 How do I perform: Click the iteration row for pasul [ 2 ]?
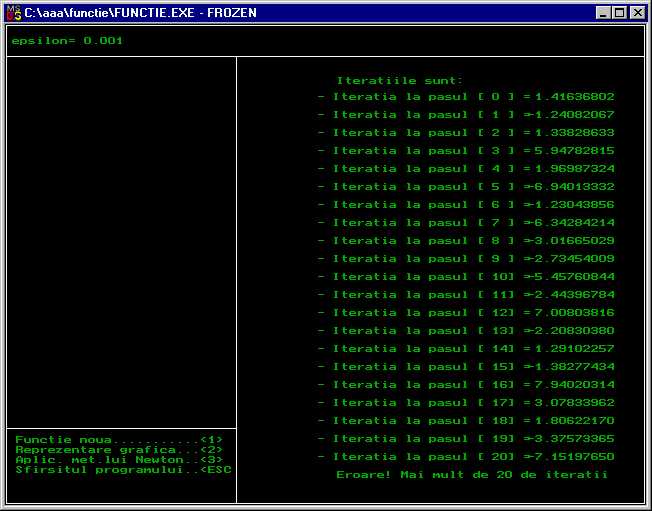[x=466, y=133]
